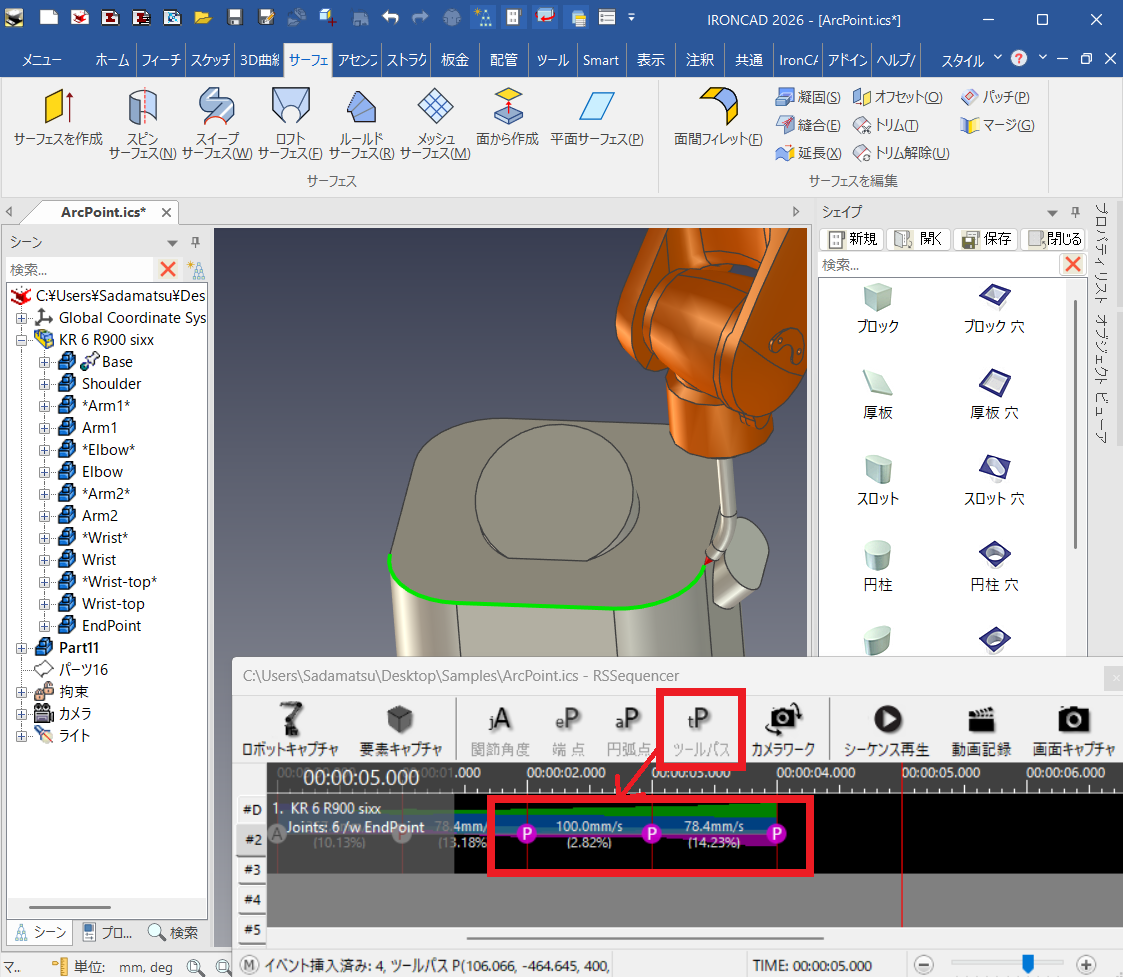Open the 配管 ribbon tab
This screenshot has width=1123, height=977.
pos(503,60)
